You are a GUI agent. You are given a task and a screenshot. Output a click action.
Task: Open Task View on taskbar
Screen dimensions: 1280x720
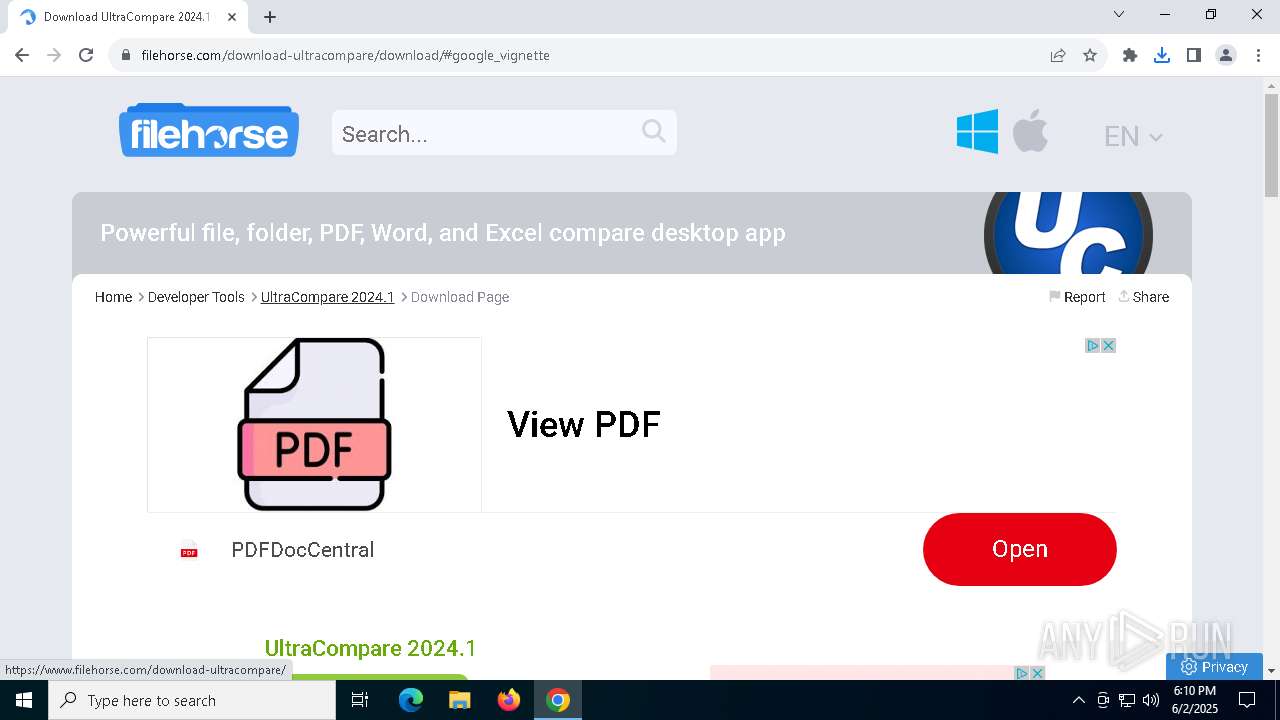pyautogui.click(x=360, y=700)
